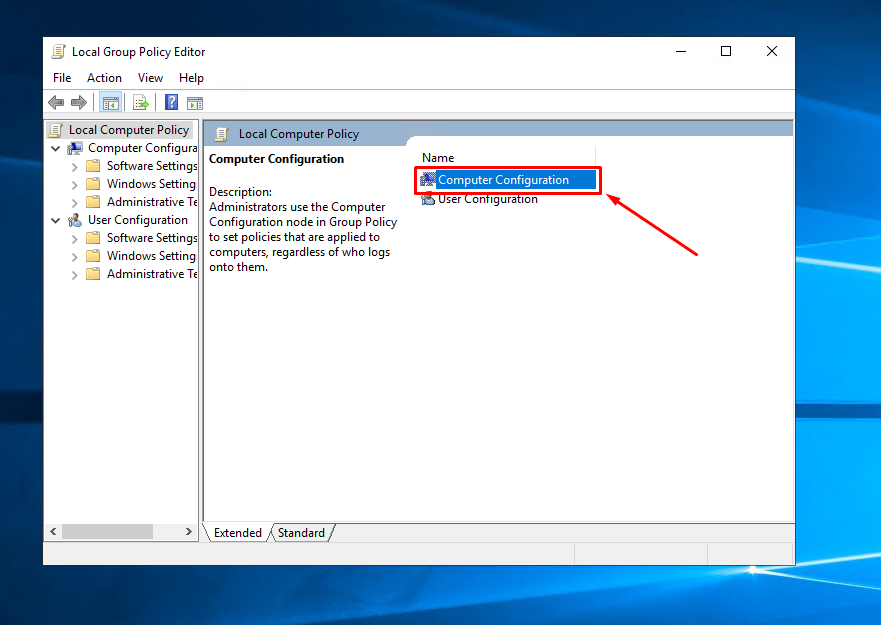Open Help via the blue question-mark icon
This screenshot has width=881, height=625.
click(171, 102)
